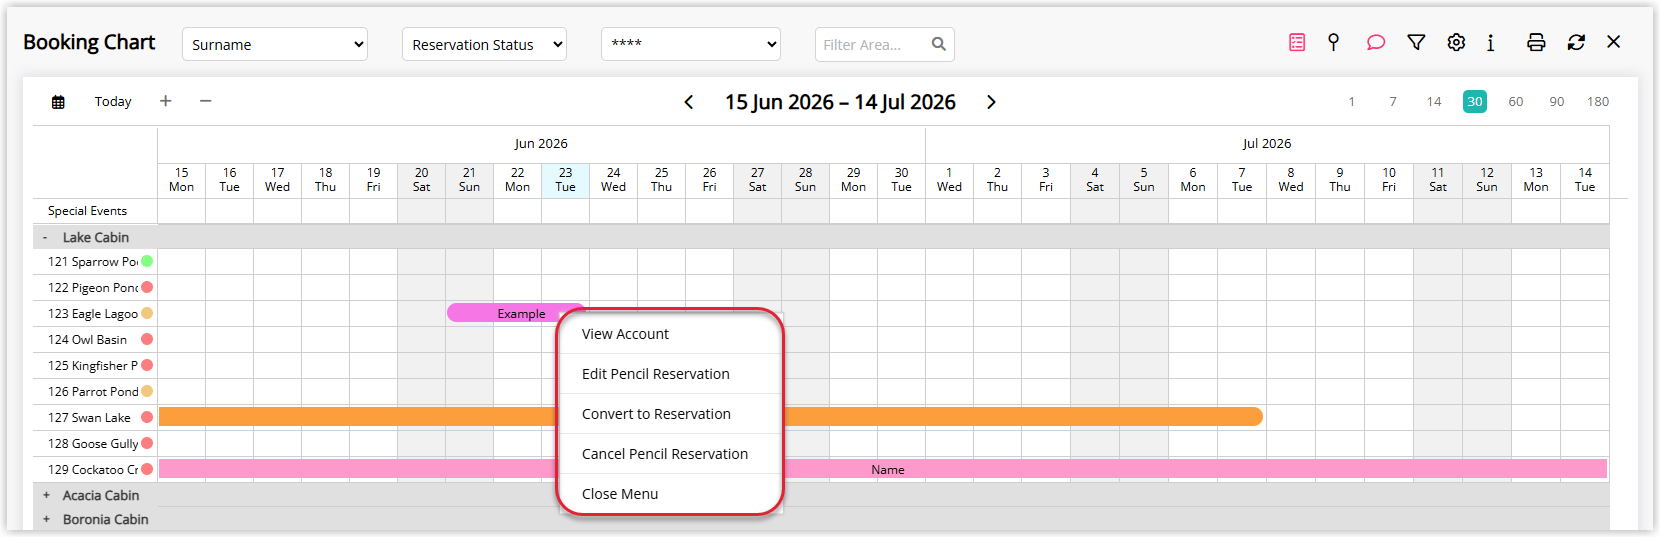Image resolution: width=1661 pixels, height=538 pixels.
Task: Click the Special Events row label
Action: click(x=87, y=211)
